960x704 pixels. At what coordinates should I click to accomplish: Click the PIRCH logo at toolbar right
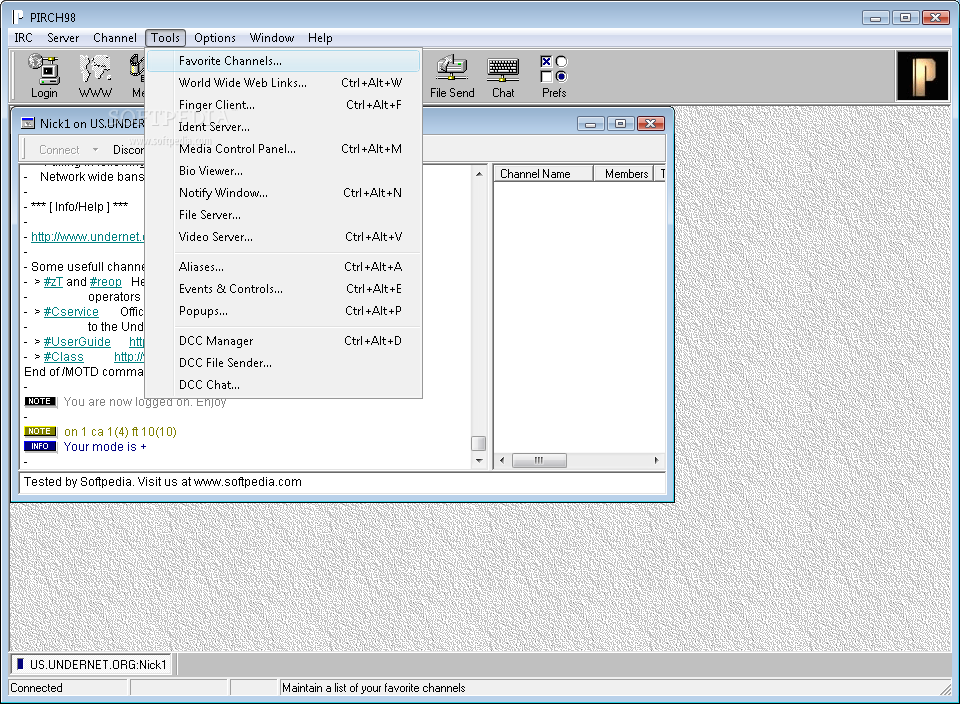923,76
